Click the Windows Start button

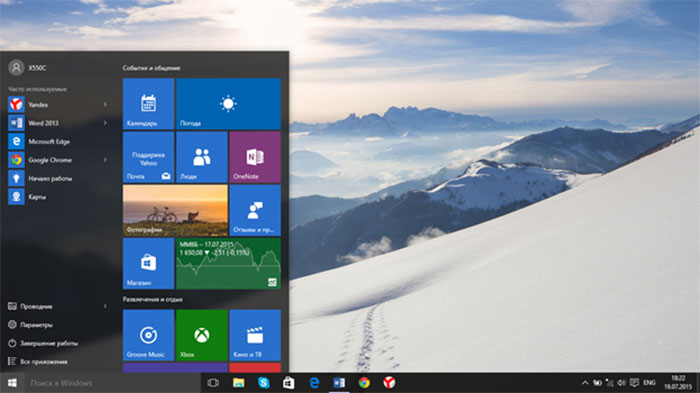point(12,383)
